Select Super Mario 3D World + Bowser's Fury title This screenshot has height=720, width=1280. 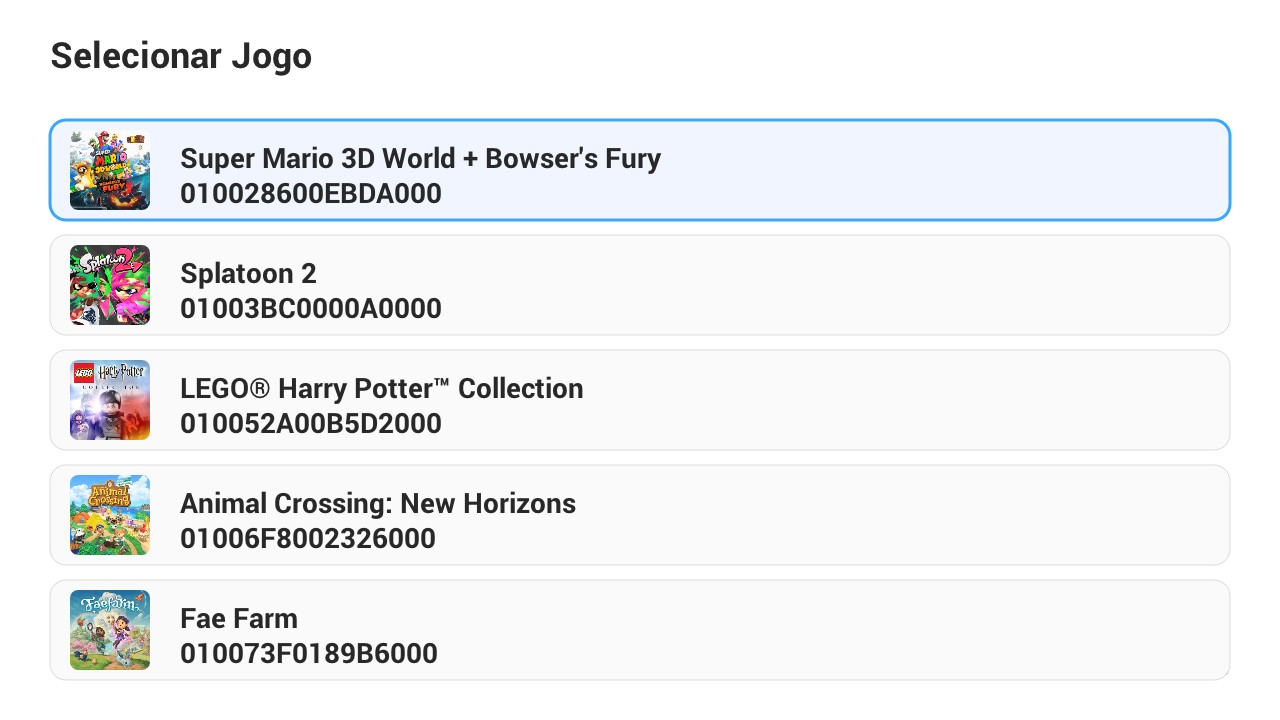tap(420, 158)
